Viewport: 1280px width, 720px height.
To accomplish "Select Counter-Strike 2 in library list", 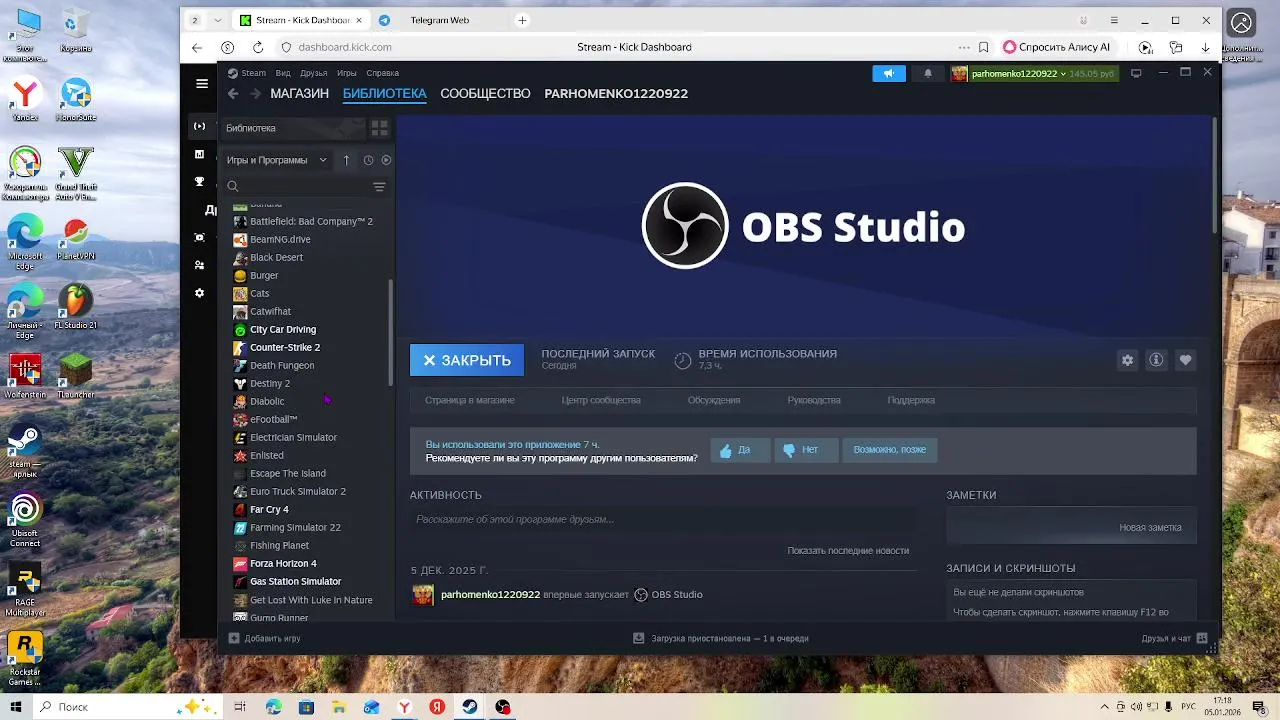I will click(285, 347).
